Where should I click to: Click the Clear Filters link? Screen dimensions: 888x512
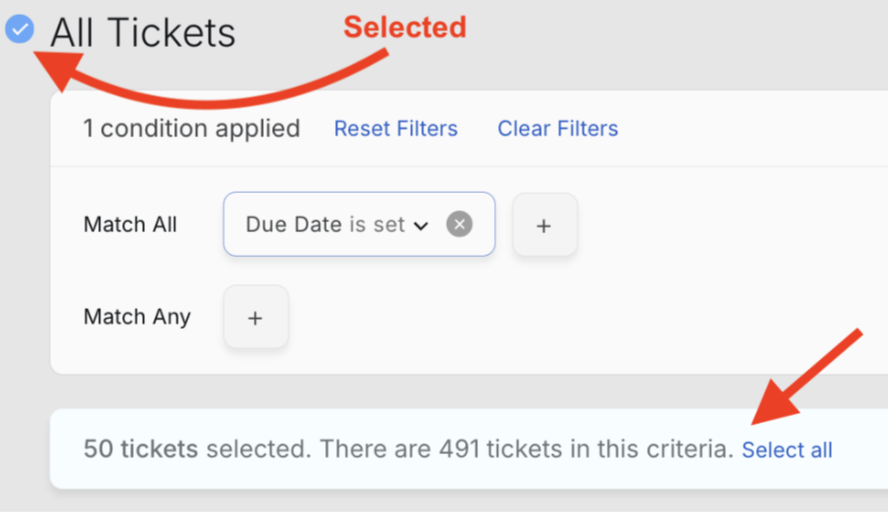557,129
